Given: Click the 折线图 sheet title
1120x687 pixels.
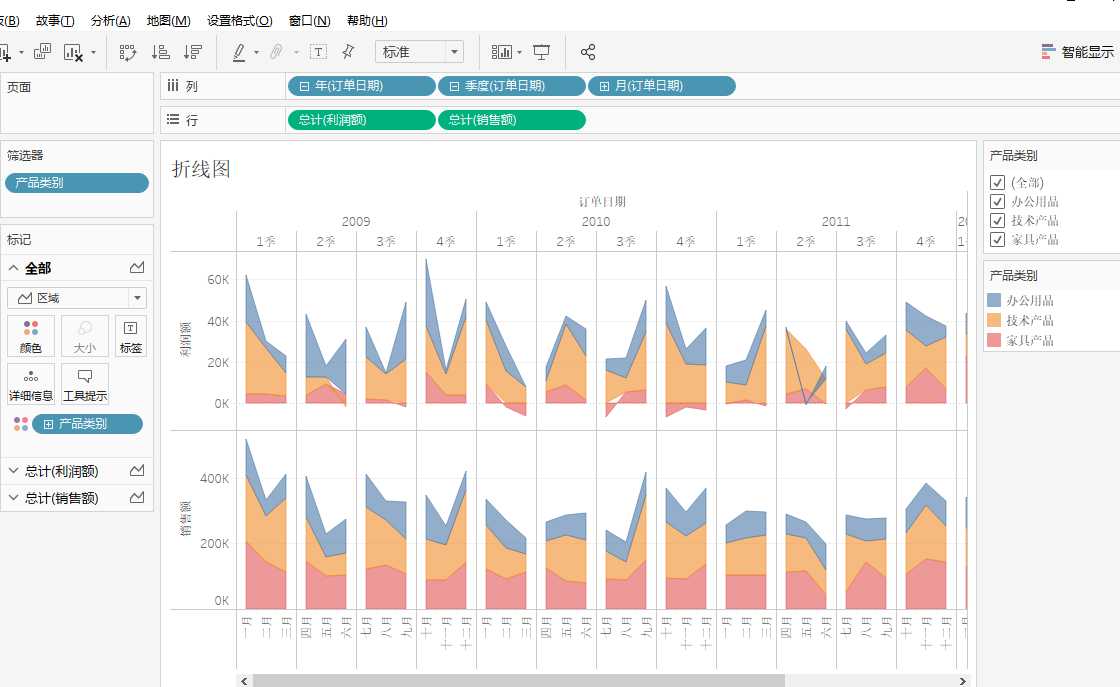Looking at the screenshot, I should click(x=201, y=169).
